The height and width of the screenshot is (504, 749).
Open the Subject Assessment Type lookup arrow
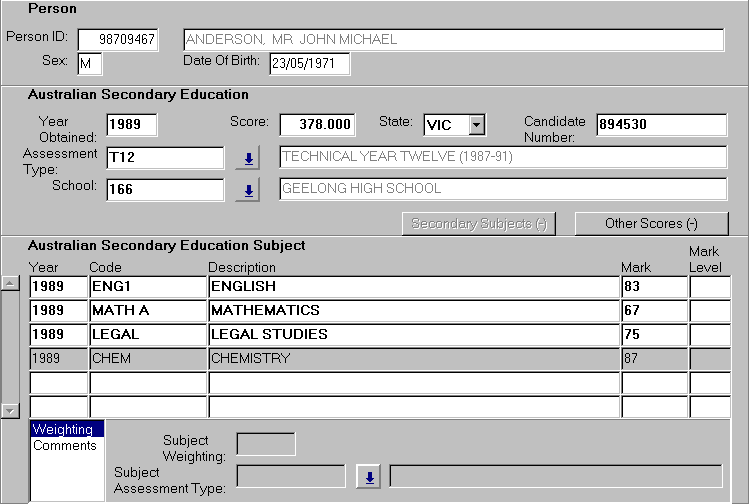point(369,477)
